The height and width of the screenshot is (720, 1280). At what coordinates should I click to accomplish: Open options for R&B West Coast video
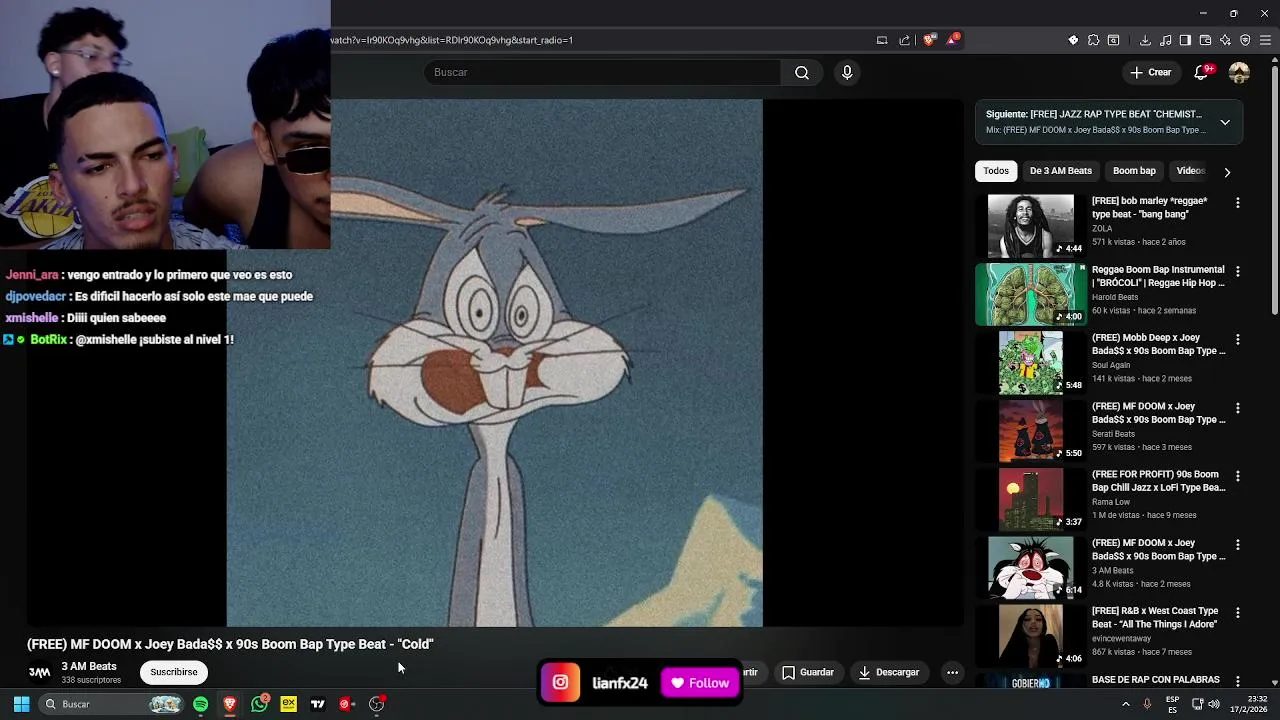click(x=1237, y=613)
